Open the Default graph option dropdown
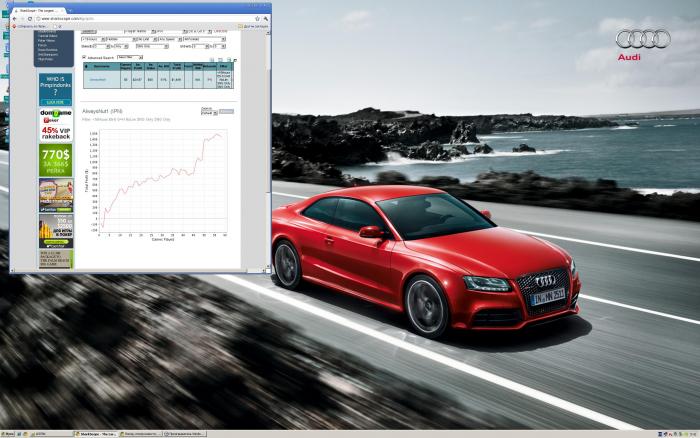 coord(209,113)
